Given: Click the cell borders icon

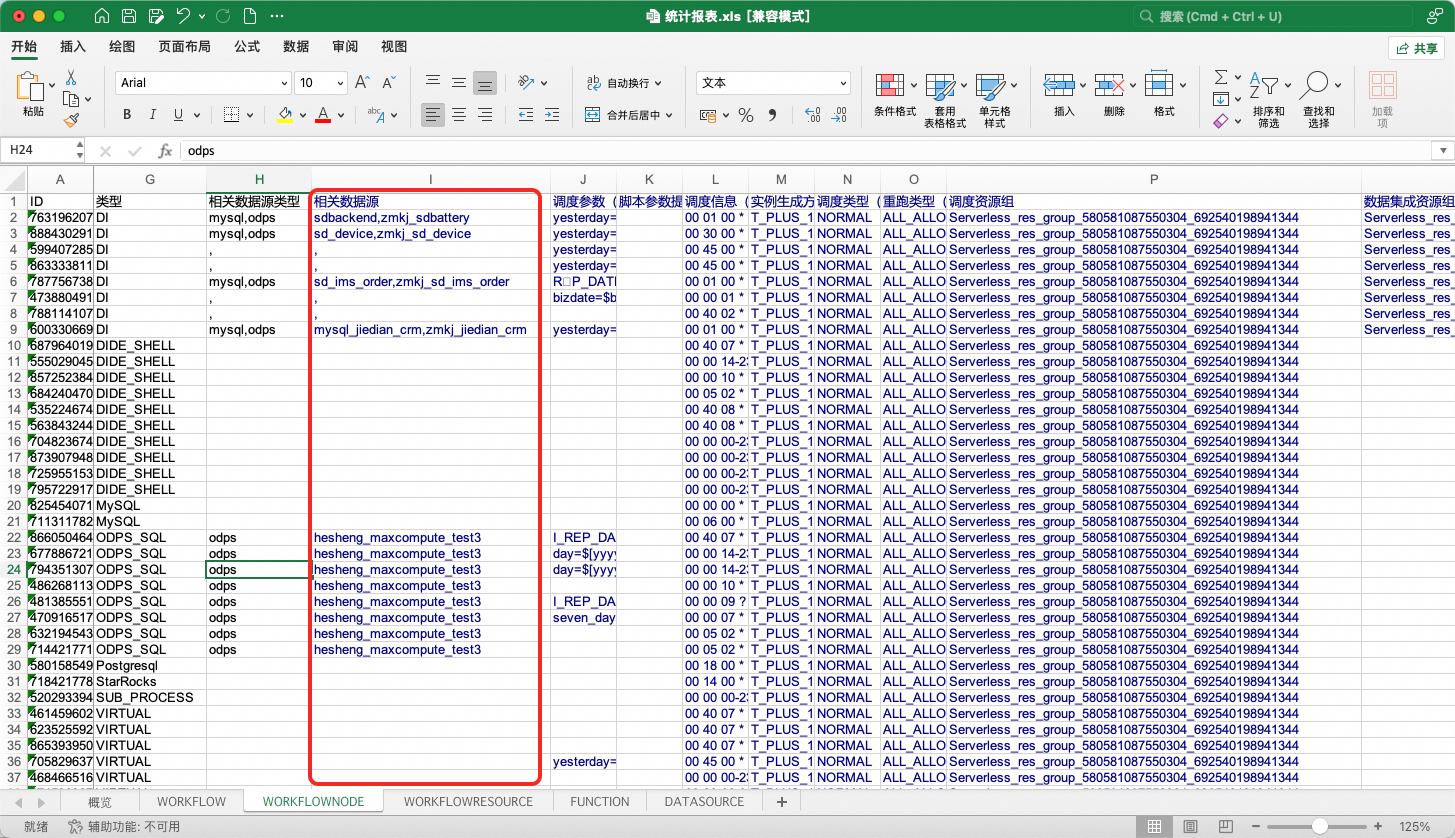Looking at the screenshot, I should click(x=231, y=115).
